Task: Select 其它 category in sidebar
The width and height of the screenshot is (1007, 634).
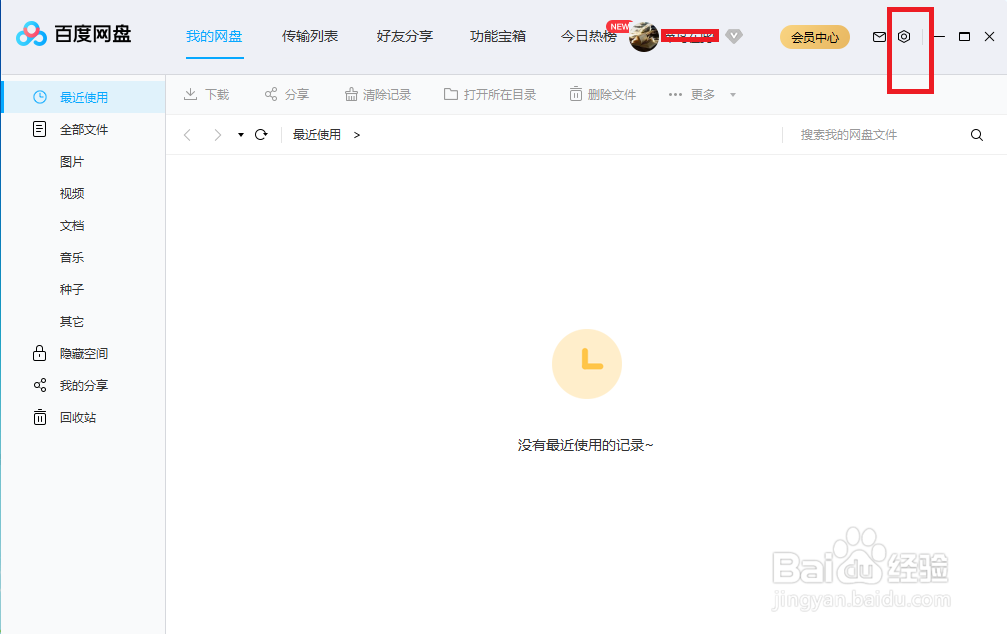Action: point(72,322)
